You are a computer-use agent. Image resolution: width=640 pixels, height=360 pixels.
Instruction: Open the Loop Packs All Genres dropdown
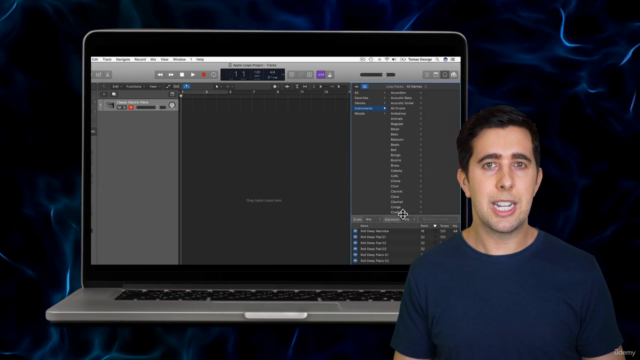416,87
